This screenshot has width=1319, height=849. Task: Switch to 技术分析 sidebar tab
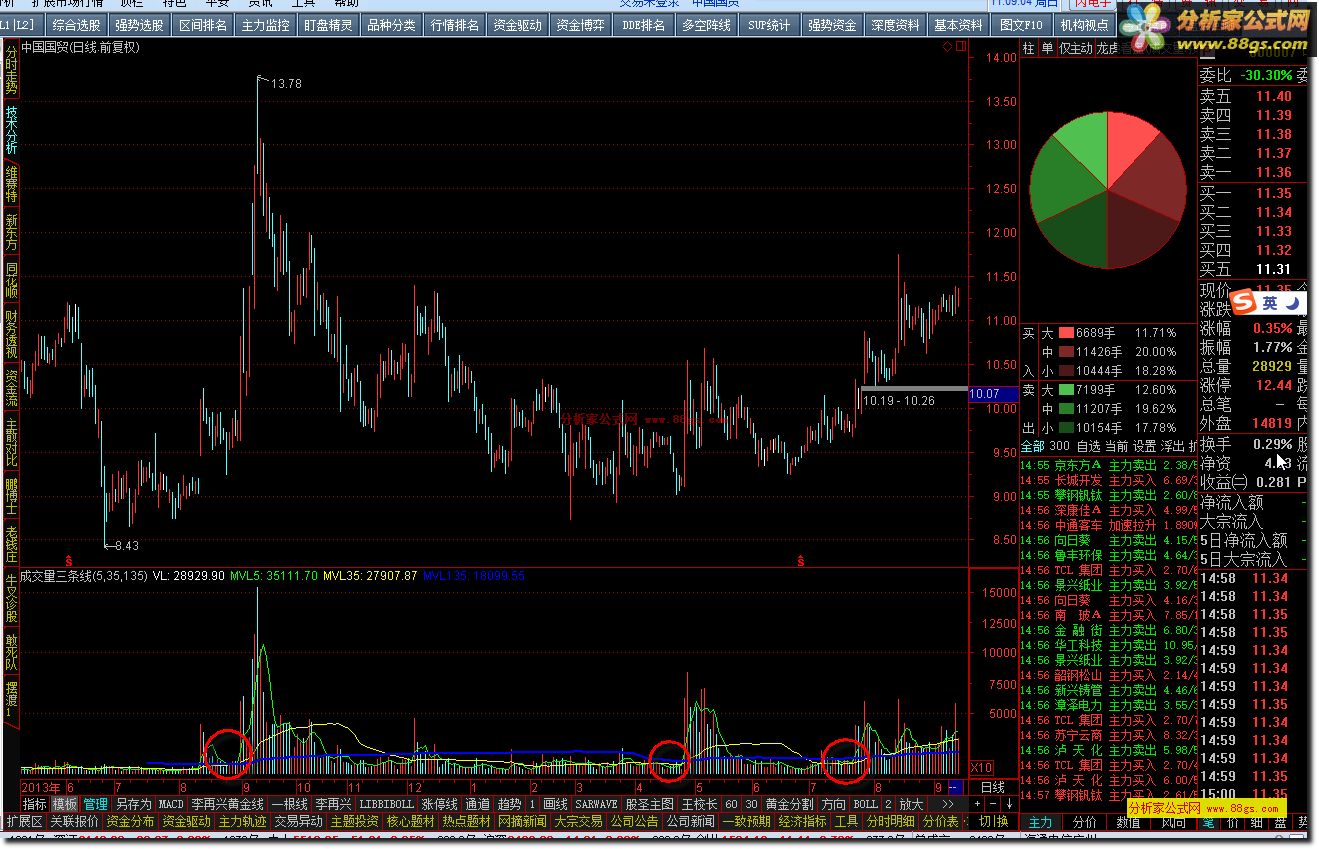(x=11, y=129)
